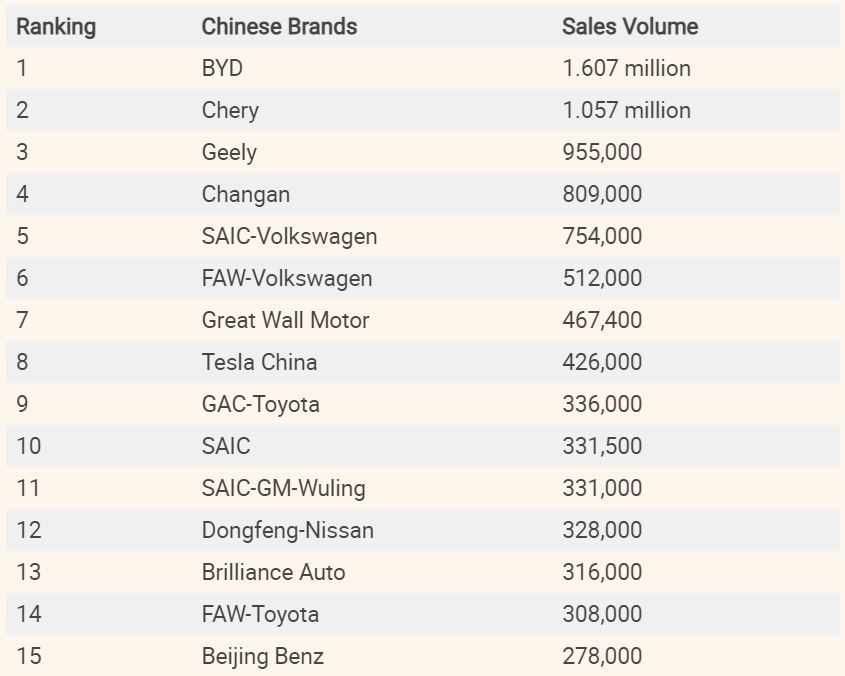Click the Chinese Brands column header
845x676 pixels.
pyautogui.click(x=279, y=27)
